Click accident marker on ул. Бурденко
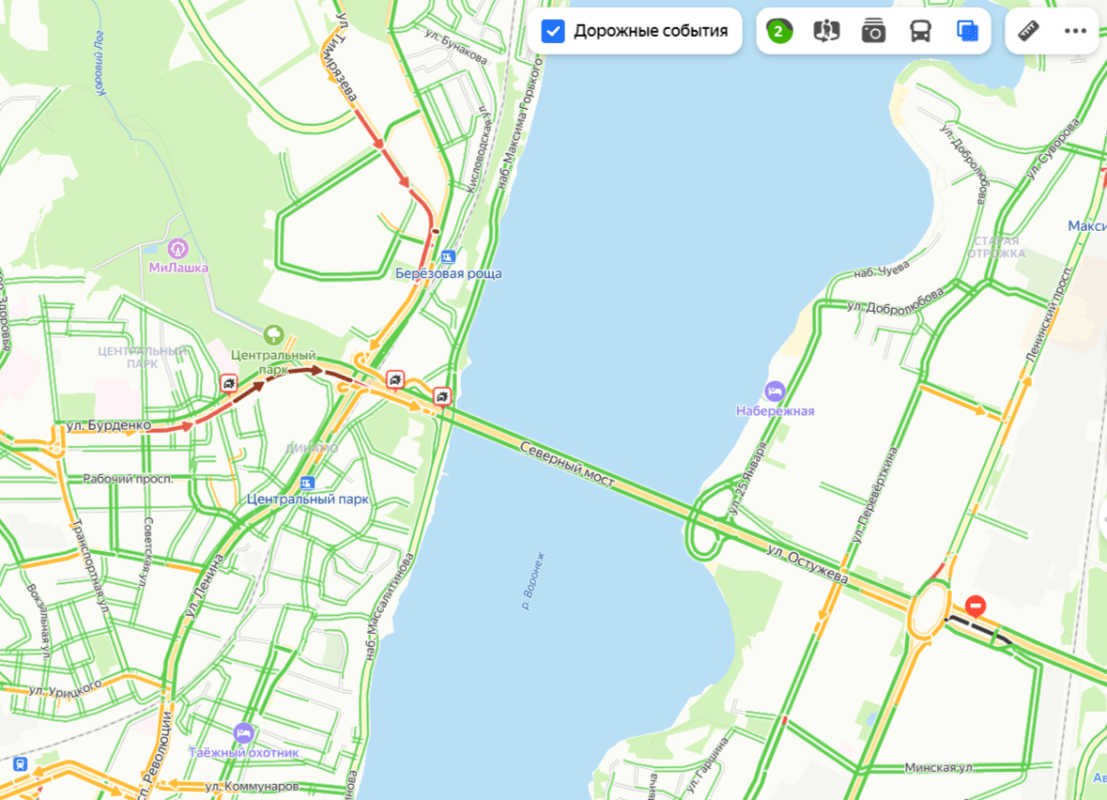 [229, 383]
